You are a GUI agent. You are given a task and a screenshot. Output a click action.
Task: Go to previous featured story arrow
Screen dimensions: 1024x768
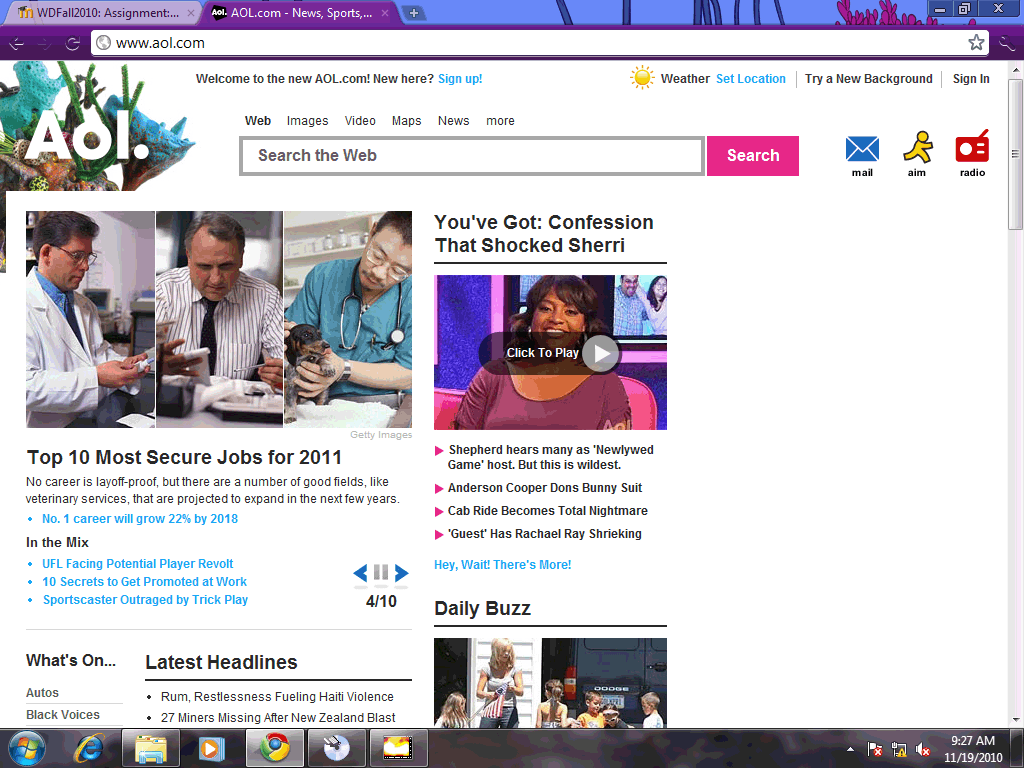(360, 573)
